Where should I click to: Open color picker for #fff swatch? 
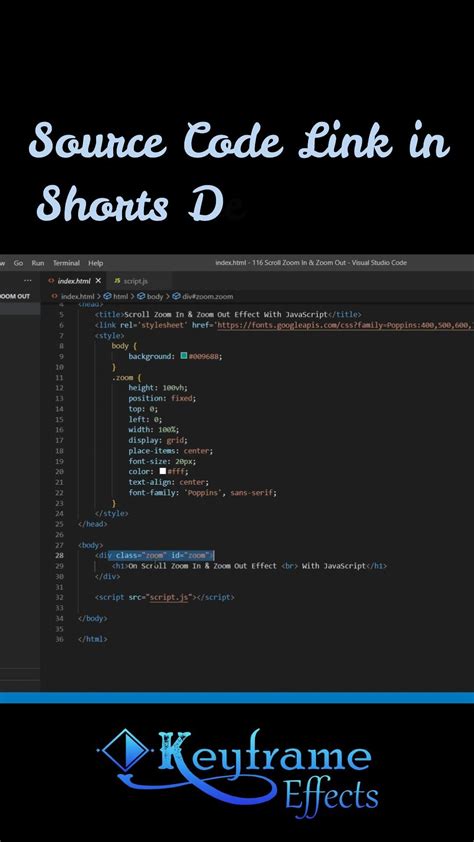[x=163, y=471]
